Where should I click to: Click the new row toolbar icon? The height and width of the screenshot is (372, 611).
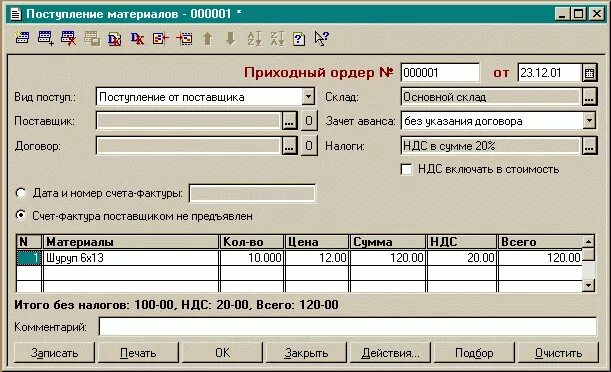tap(22, 38)
